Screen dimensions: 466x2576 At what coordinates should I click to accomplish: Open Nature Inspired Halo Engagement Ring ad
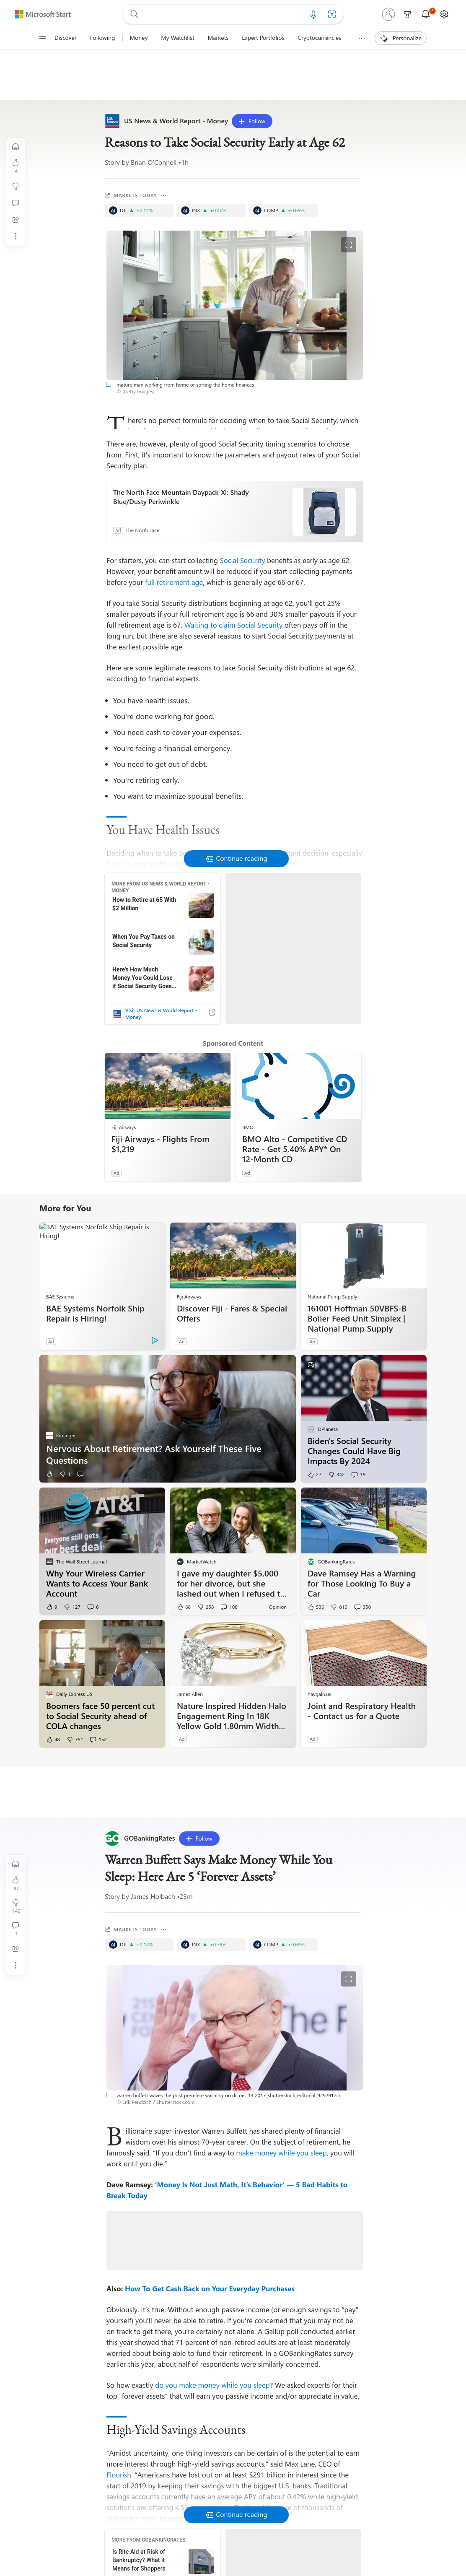coord(233,1684)
